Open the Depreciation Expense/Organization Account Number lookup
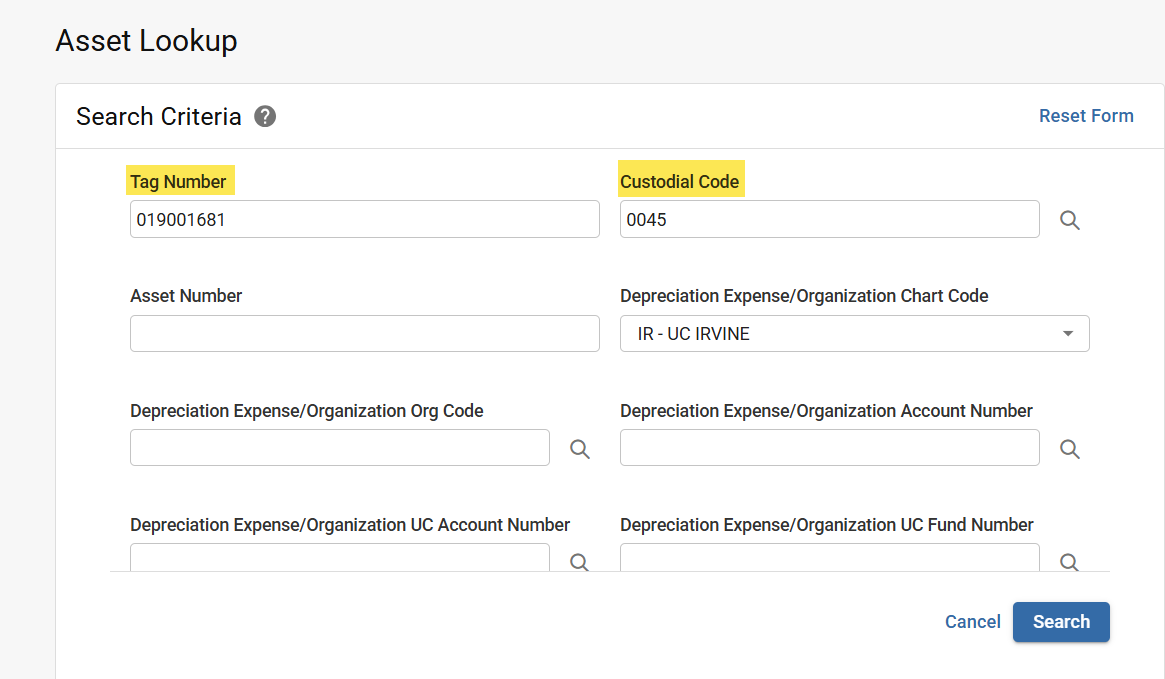This screenshot has height=679, width=1165. point(1069,448)
